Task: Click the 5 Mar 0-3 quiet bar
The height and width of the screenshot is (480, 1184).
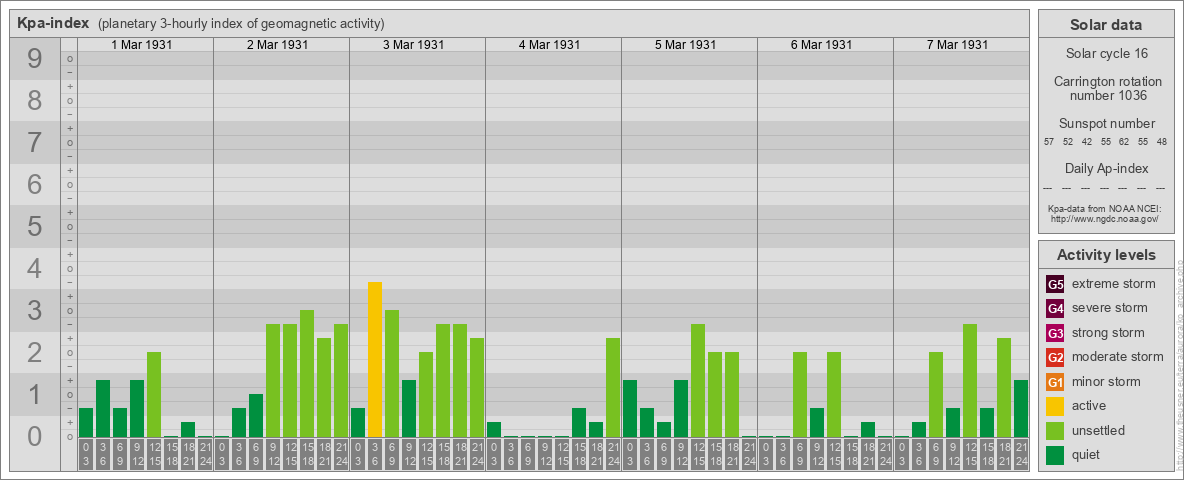Action: coord(630,408)
